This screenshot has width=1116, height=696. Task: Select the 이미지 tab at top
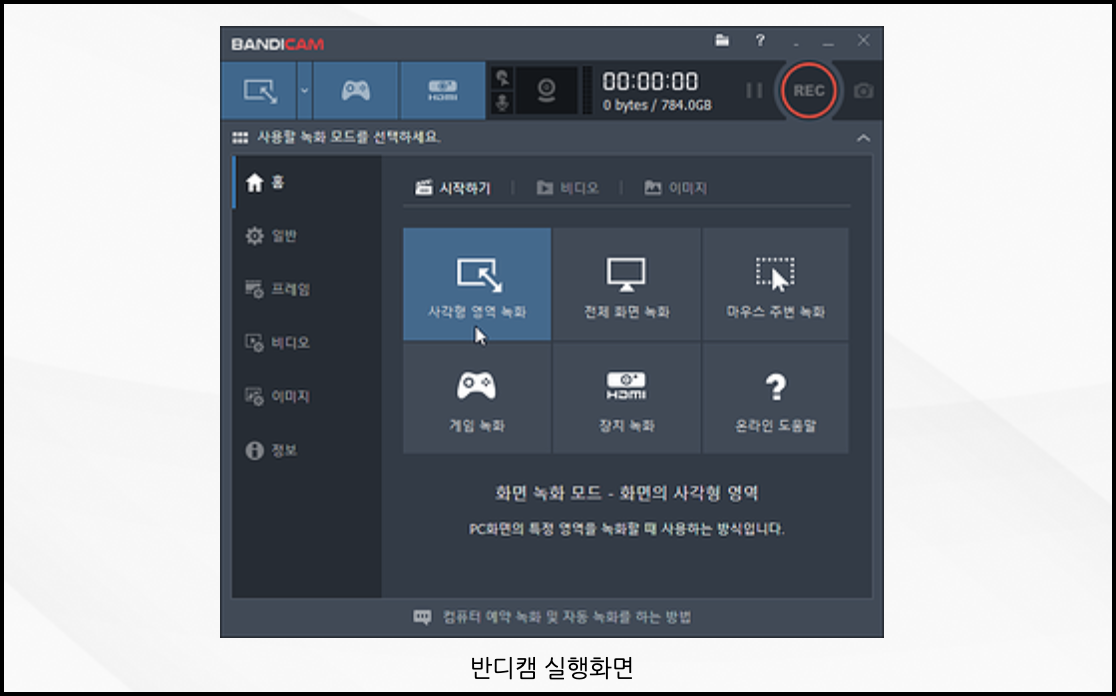coord(675,188)
